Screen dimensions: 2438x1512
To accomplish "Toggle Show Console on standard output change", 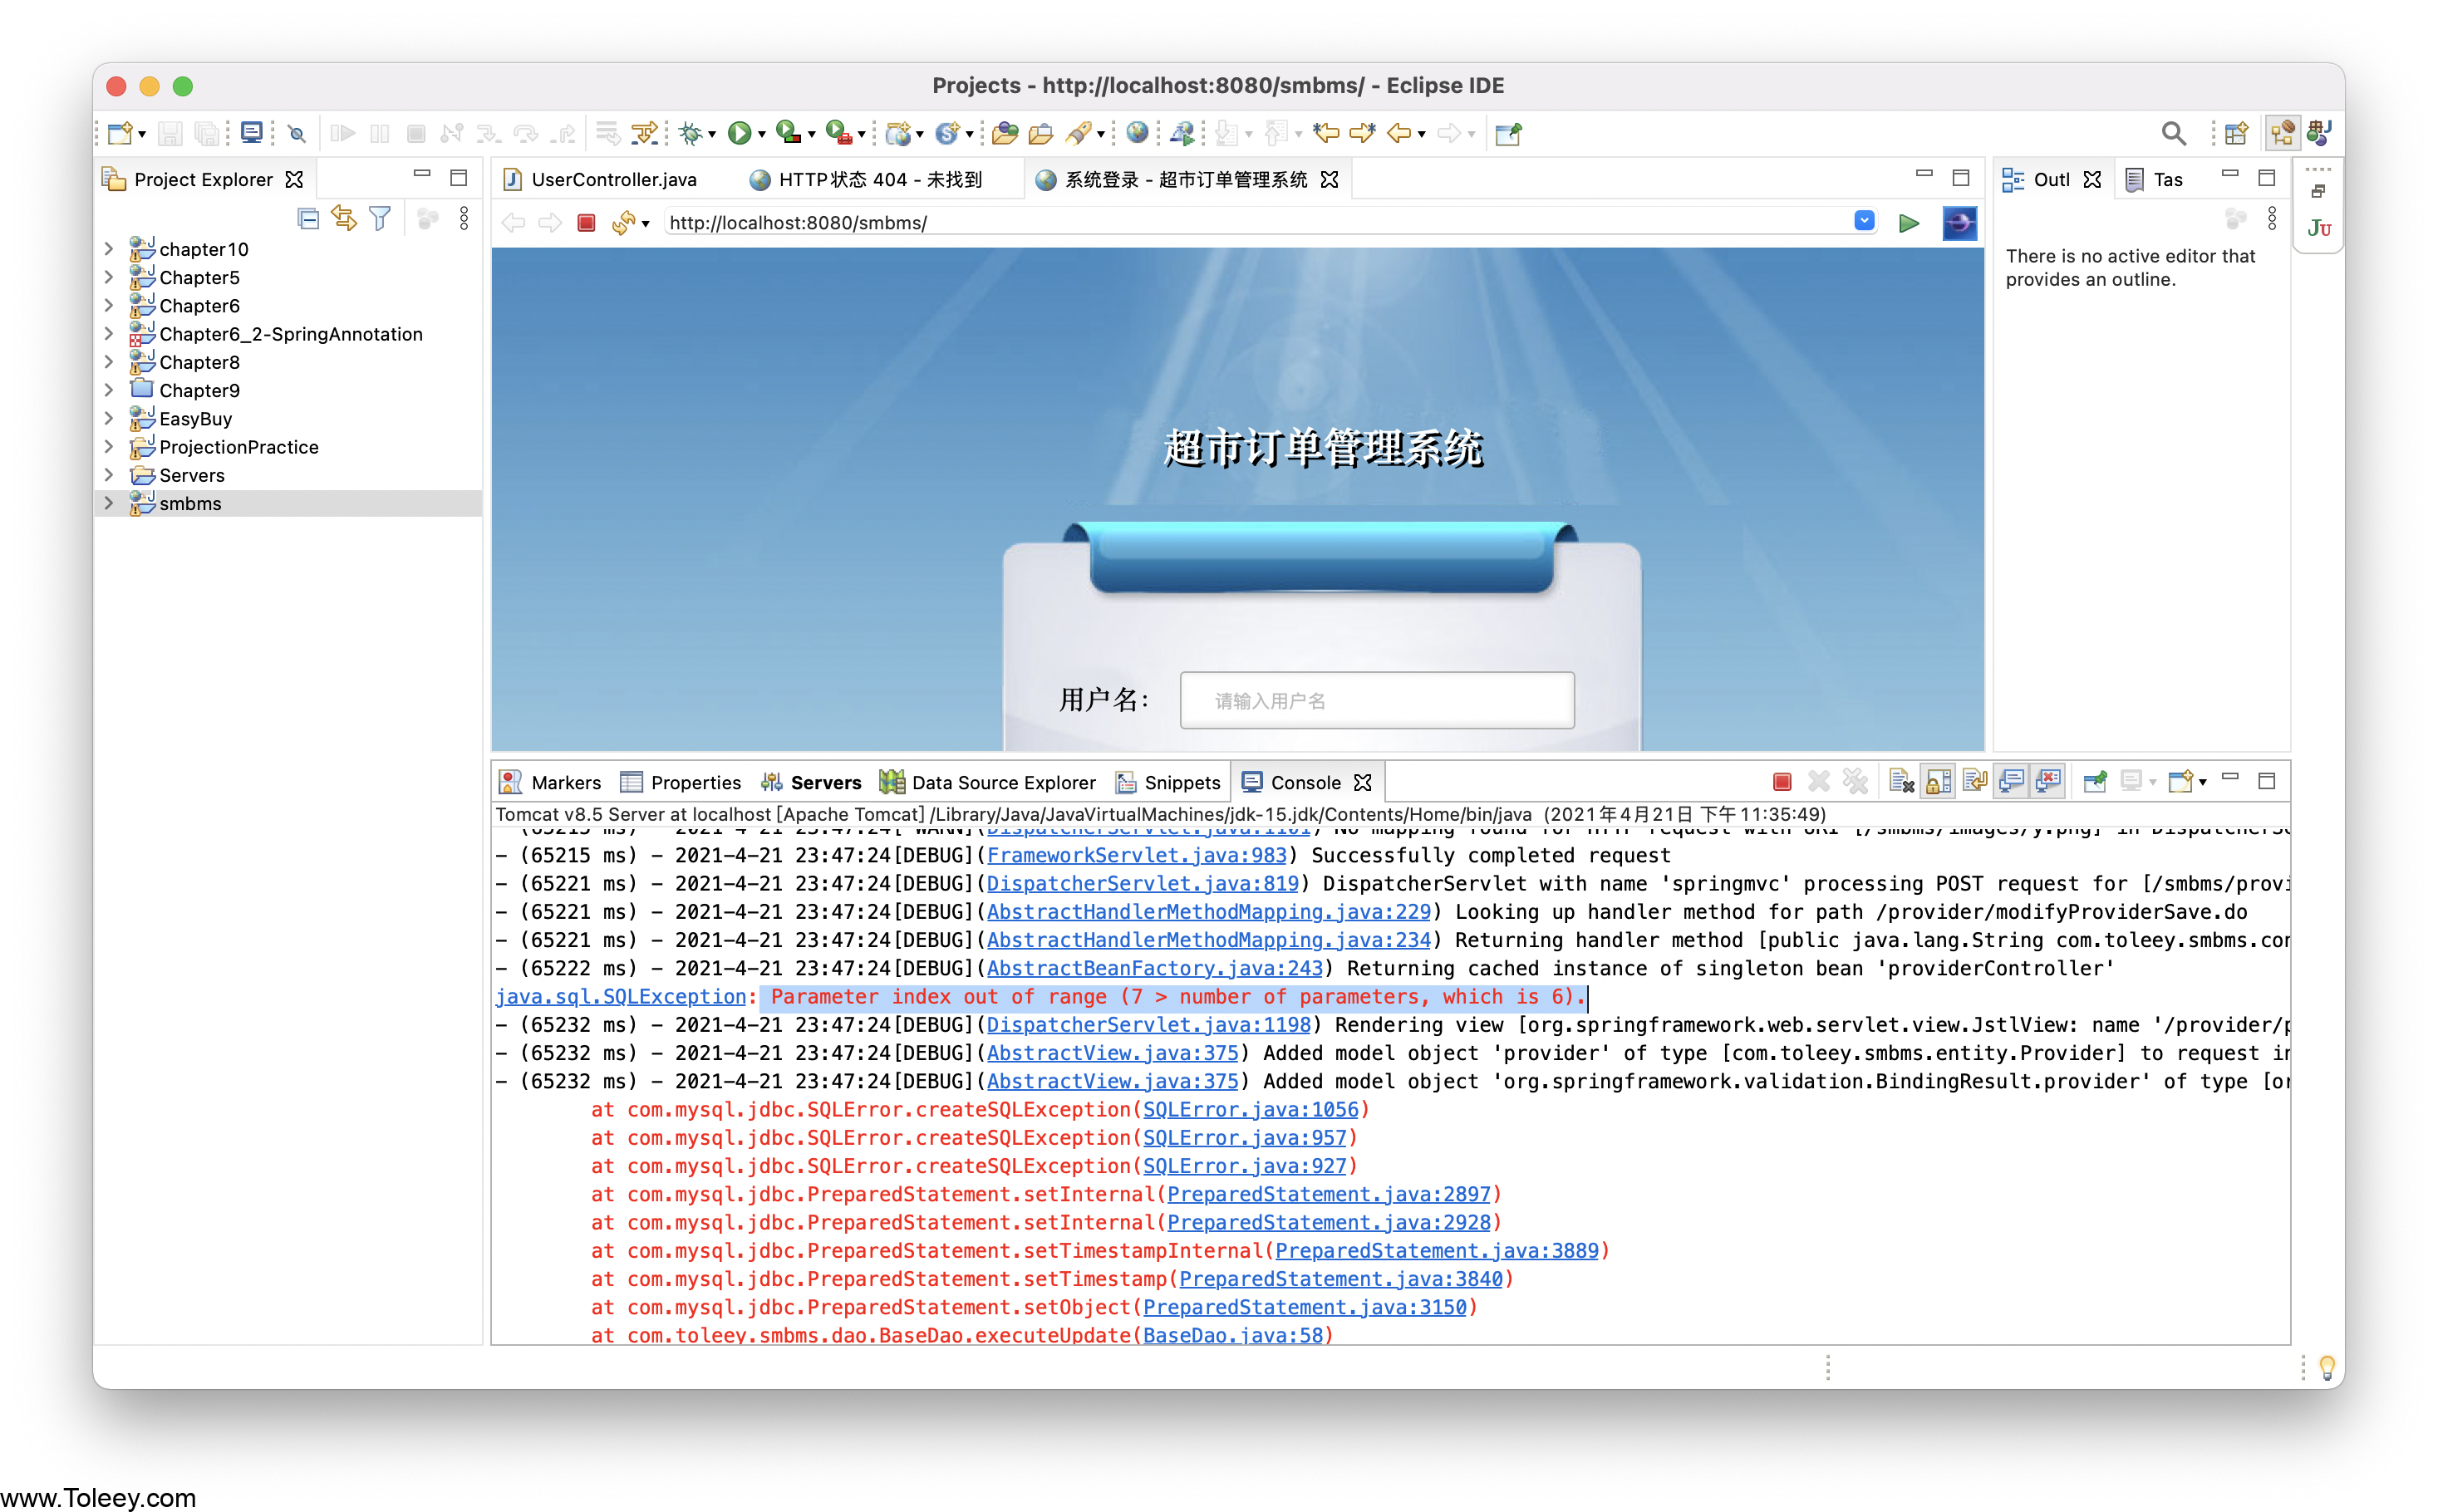I will click(x=2011, y=782).
